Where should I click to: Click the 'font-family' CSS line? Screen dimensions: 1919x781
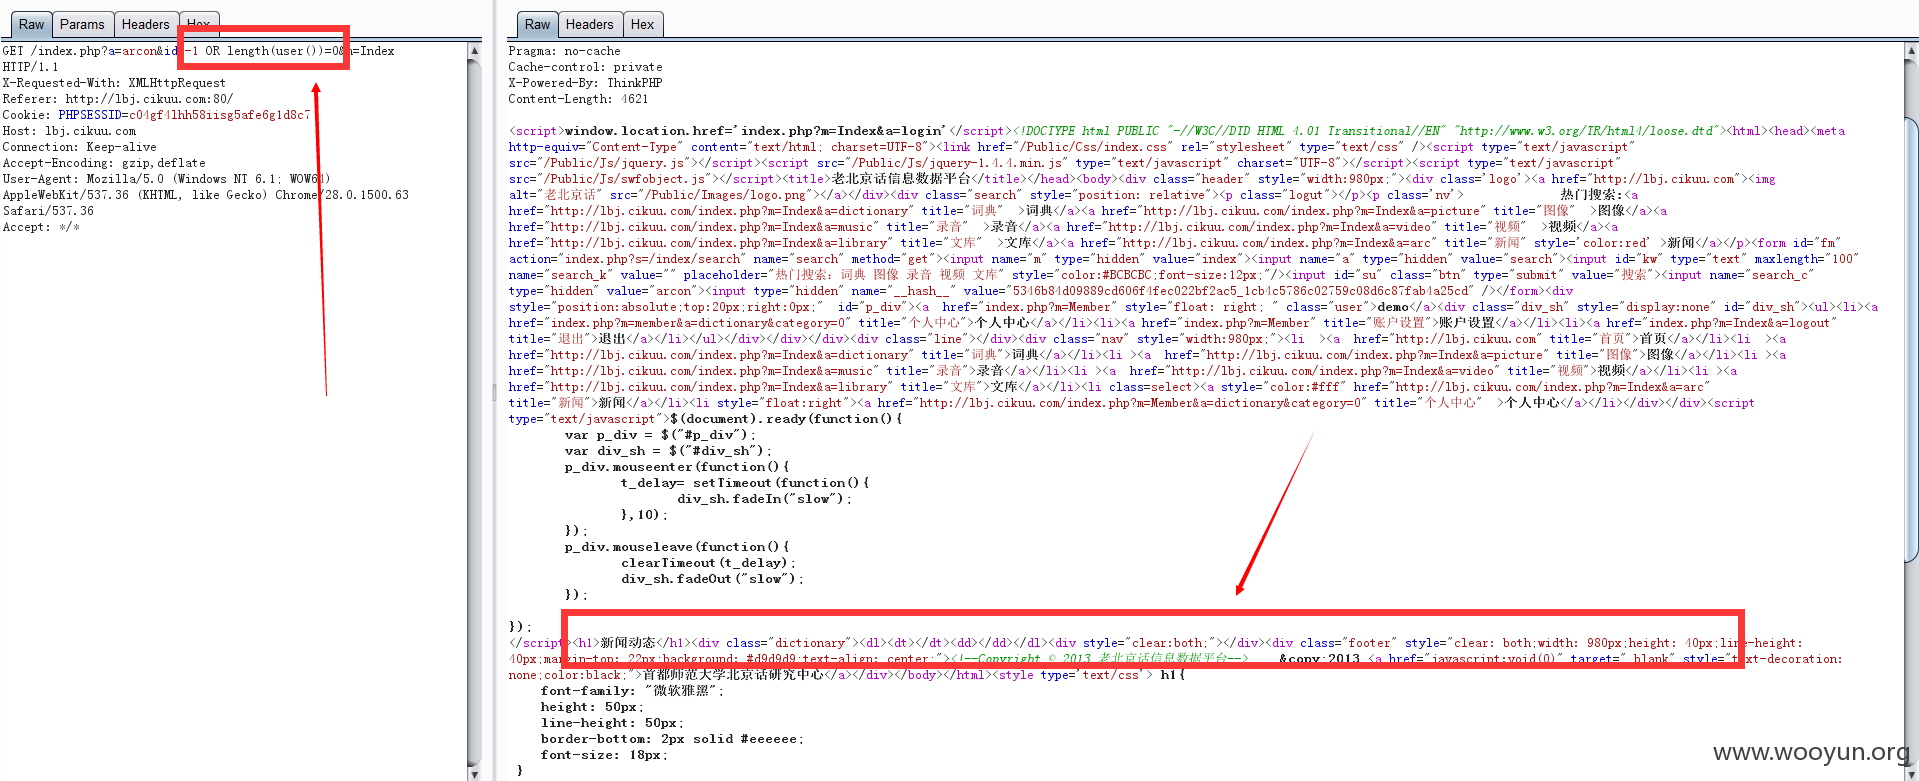pyautogui.click(x=632, y=691)
